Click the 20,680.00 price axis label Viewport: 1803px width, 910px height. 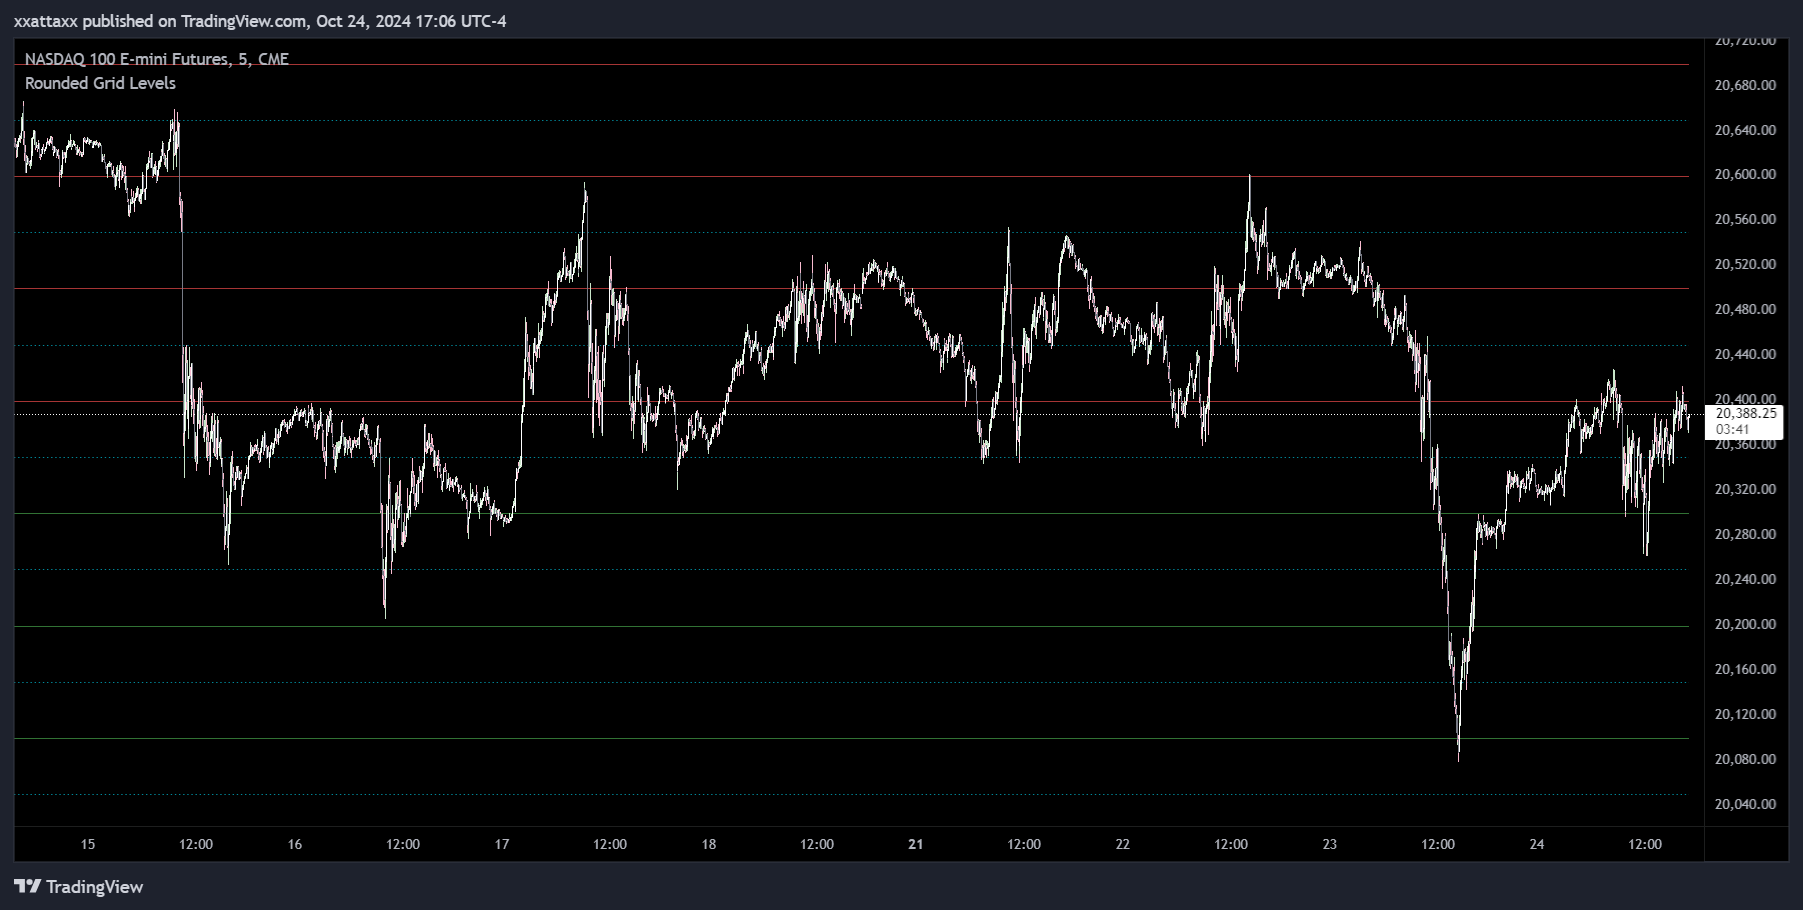[x=1745, y=85]
